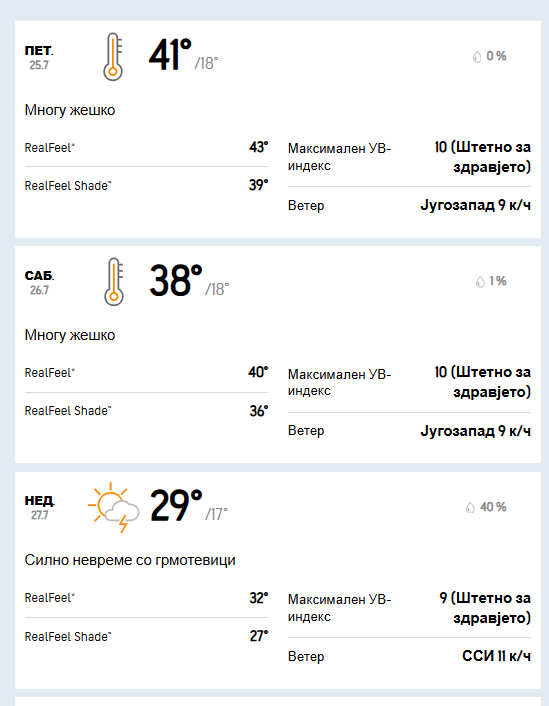This screenshot has height=706, width=549.
Task: Click Friday's RealFeel value 43°
Action: click(x=259, y=147)
